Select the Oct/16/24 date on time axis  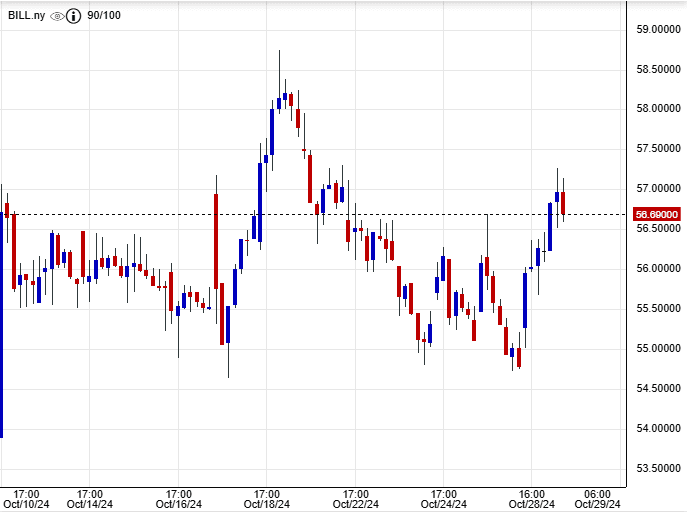pos(178,504)
